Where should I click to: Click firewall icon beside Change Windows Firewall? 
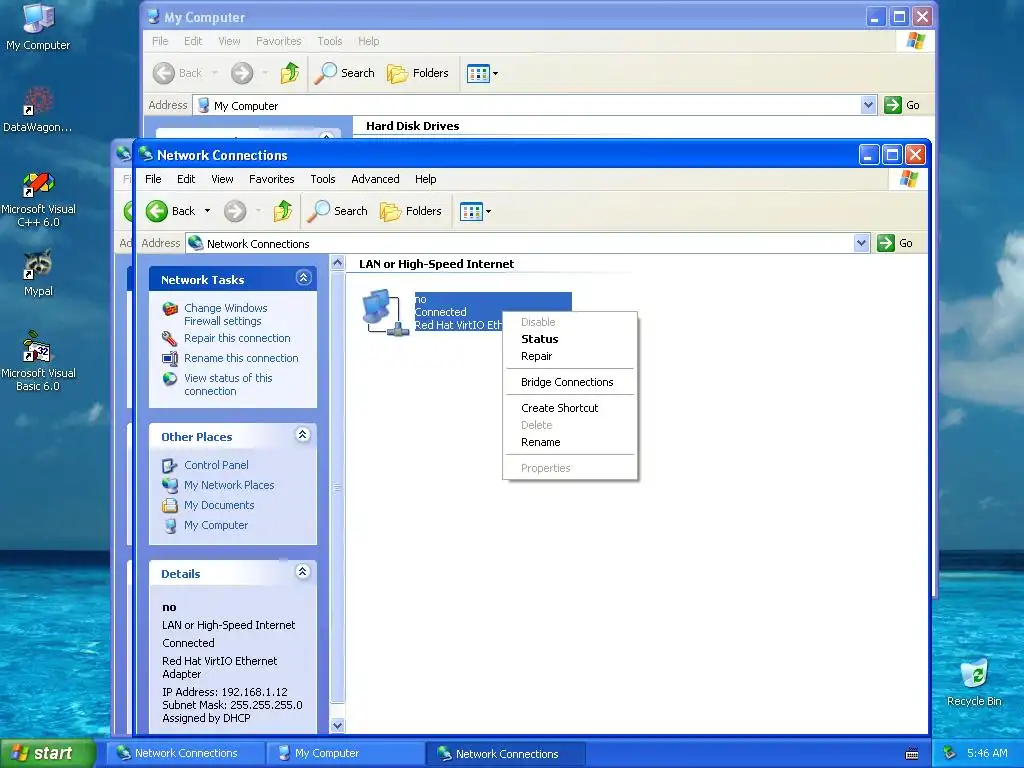[170, 308]
